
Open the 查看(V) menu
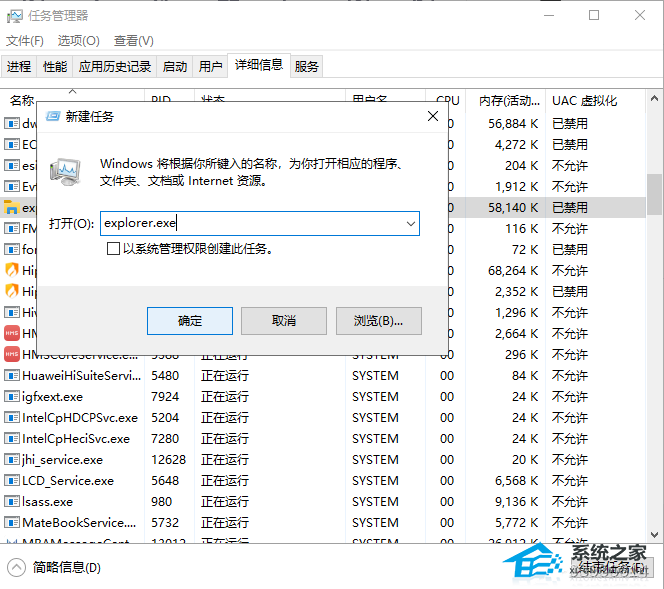tap(134, 41)
